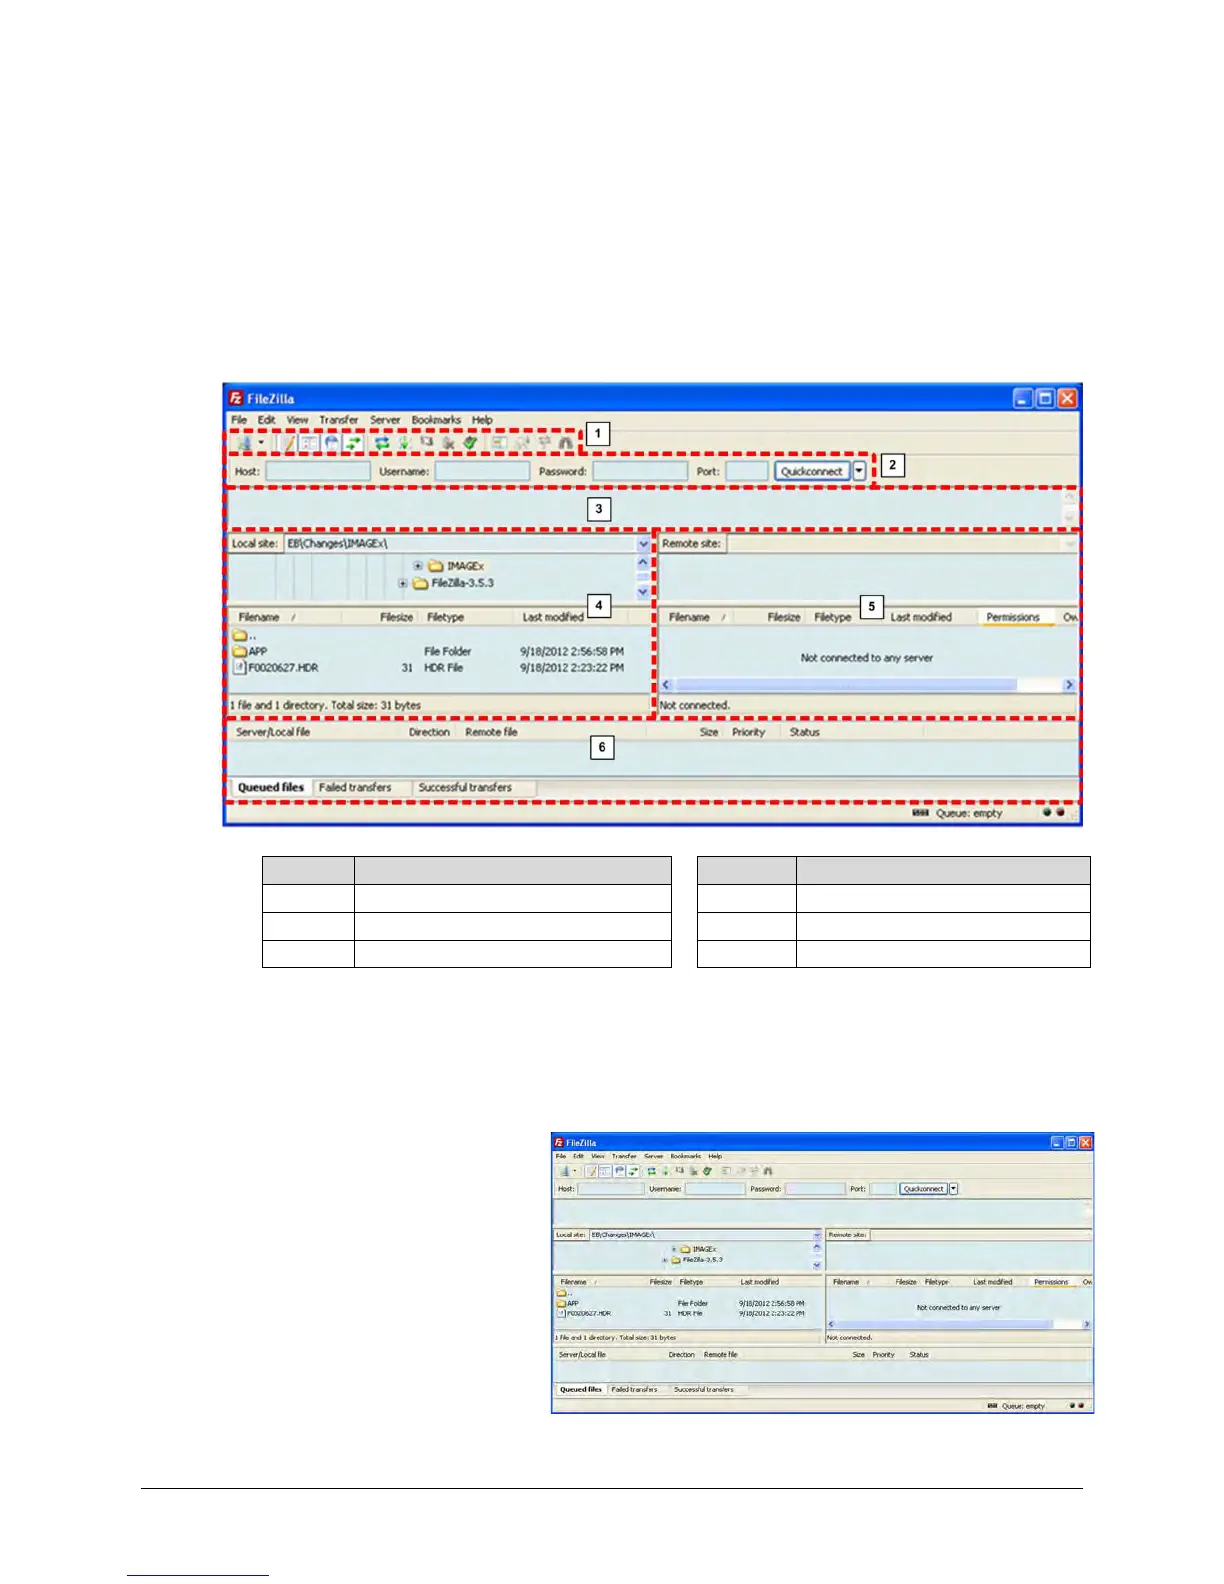Open Local site path dropdown, unannotated FileZilla window
The image size is (1224, 1584).
point(817,1235)
